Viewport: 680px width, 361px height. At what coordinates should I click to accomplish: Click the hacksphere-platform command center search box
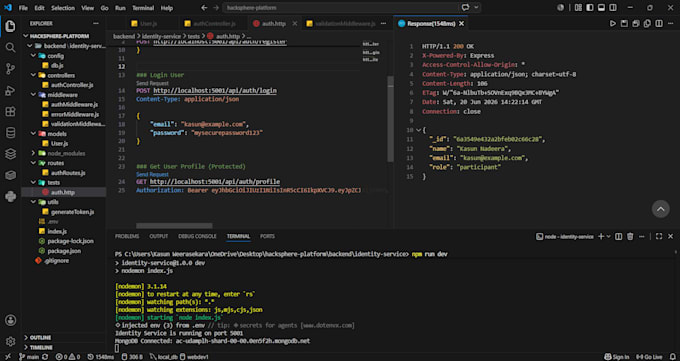pos(340,8)
